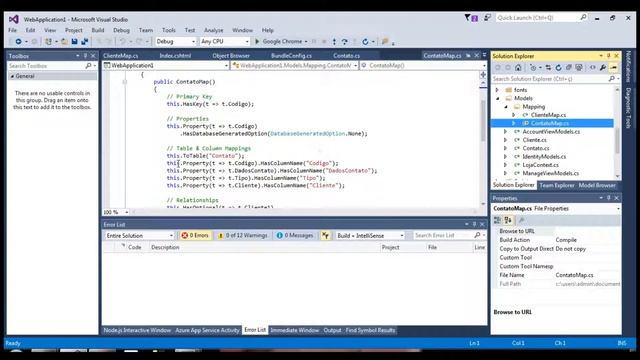Image resolution: width=640 pixels, height=360 pixels.
Task: Click the Refresh browser toolbar icon
Action: [365, 42]
